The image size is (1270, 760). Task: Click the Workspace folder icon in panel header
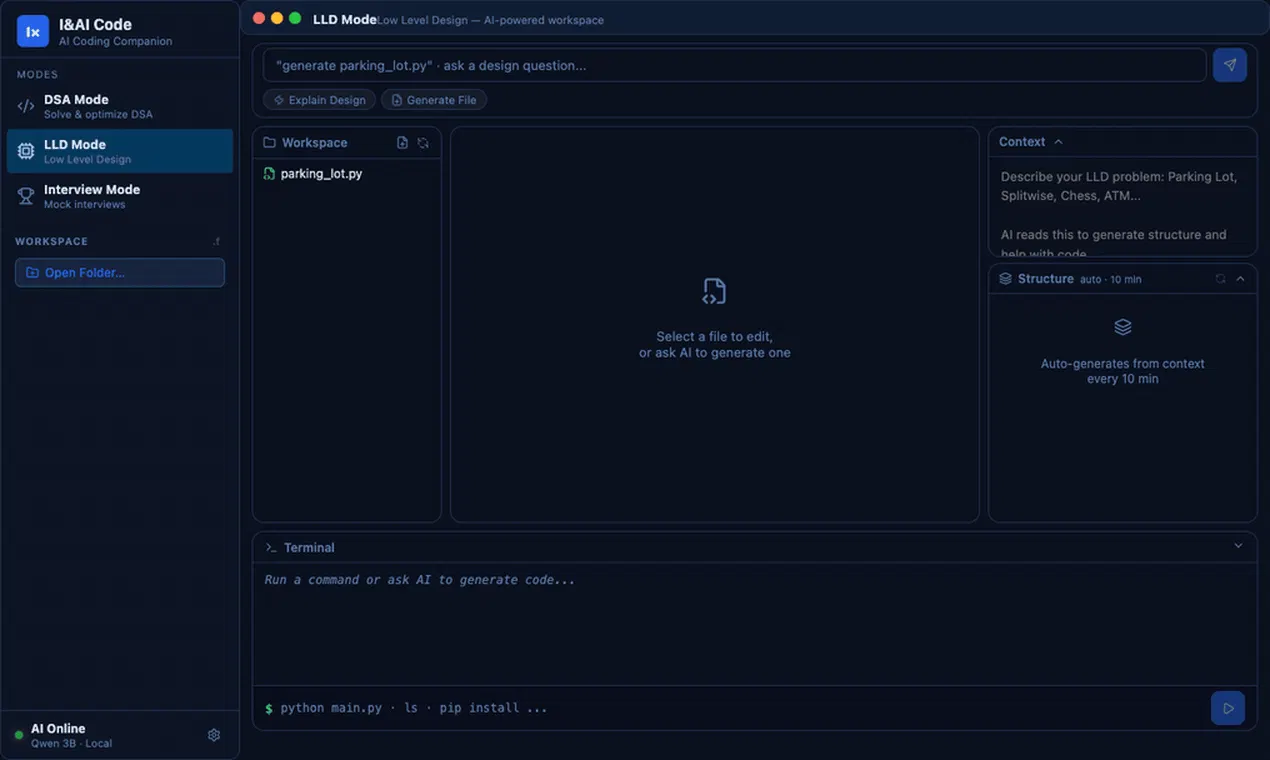[x=269, y=143]
